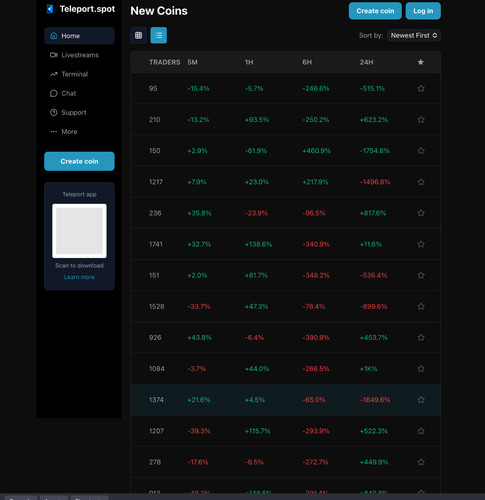
Task: Favorite the coin with 95 traders
Action: [x=421, y=88]
